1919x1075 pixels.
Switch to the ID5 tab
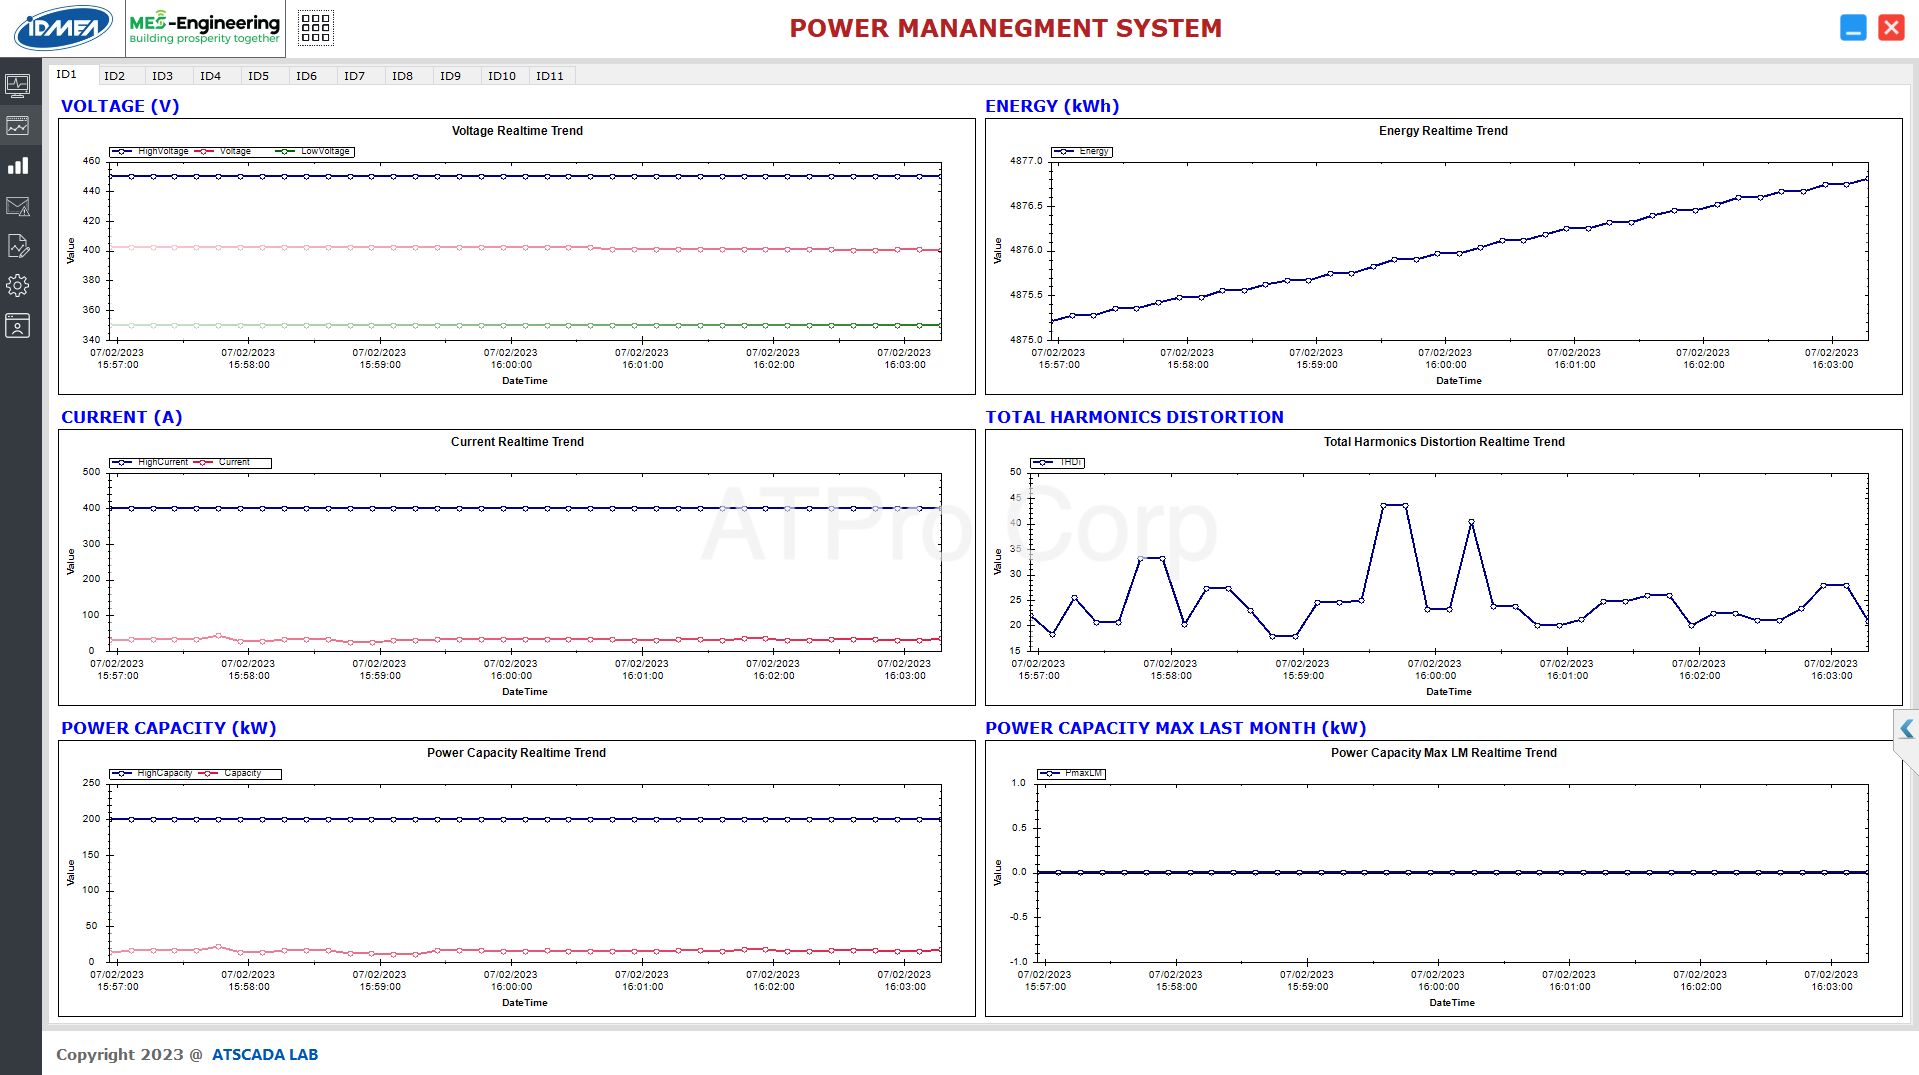pyautogui.click(x=259, y=76)
